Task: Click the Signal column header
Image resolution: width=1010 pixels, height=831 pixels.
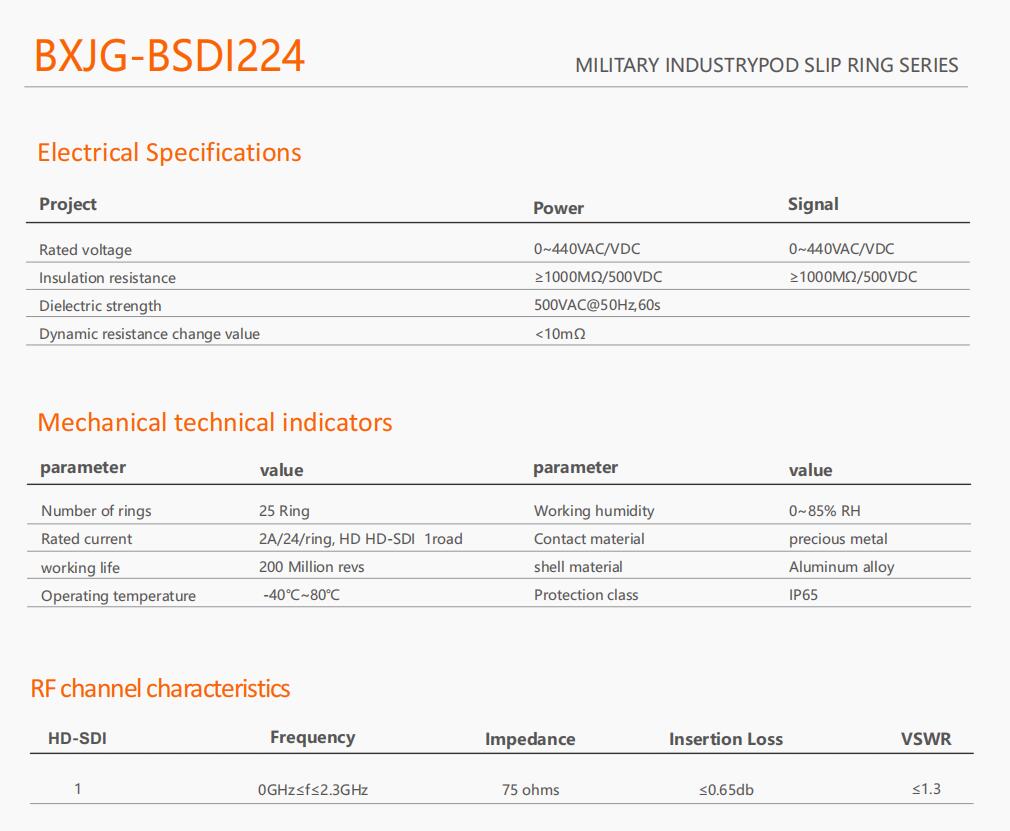Action: [813, 204]
